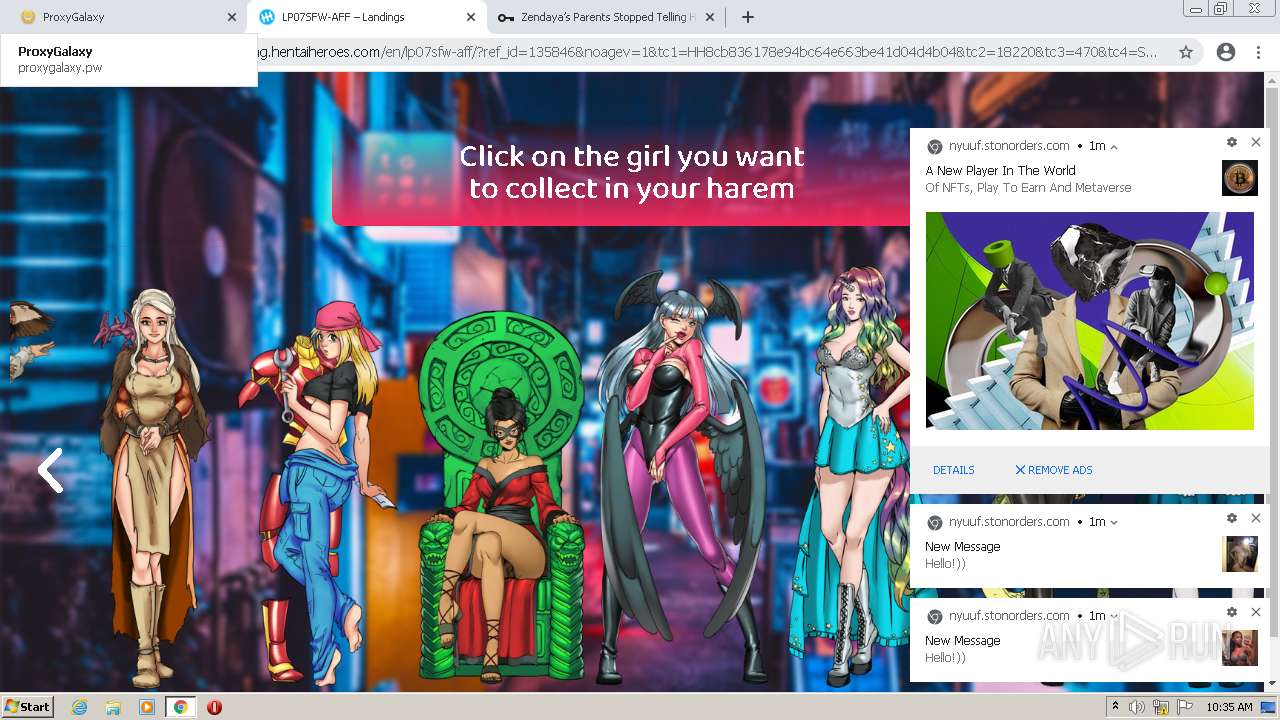This screenshot has width=1280, height=720.
Task: Show hidden system tray icons
Action: (1116, 706)
